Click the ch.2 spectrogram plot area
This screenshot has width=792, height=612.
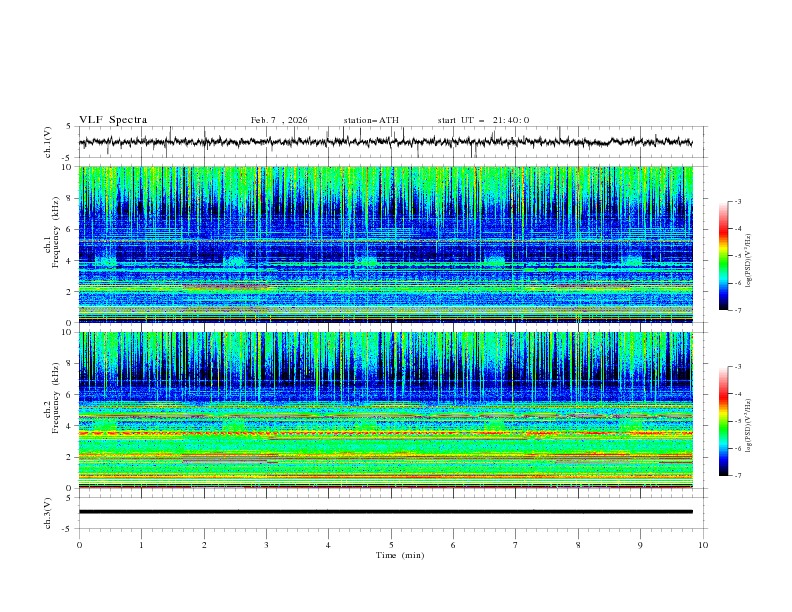pyautogui.click(x=385, y=410)
